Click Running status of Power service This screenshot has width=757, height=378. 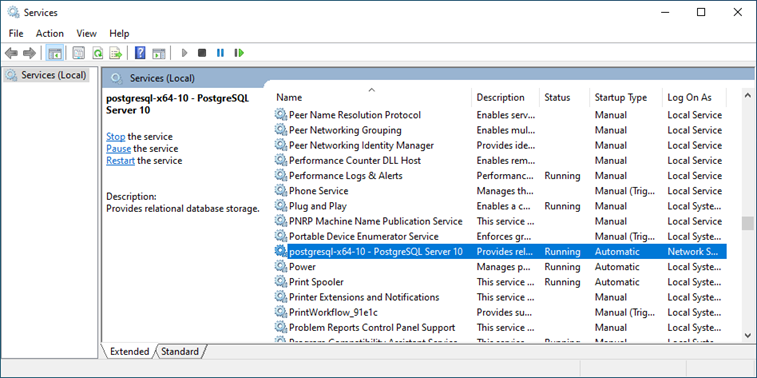click(562, 266)
